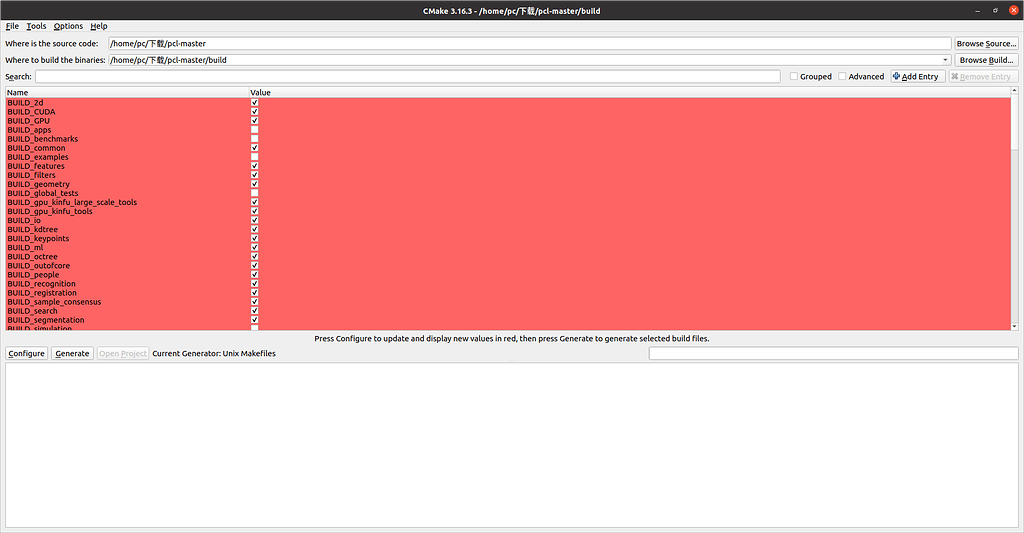This screenshot has width=1024, height=533.
Task: Uncheck the BUILD_features checkbox
Action: 255,166
